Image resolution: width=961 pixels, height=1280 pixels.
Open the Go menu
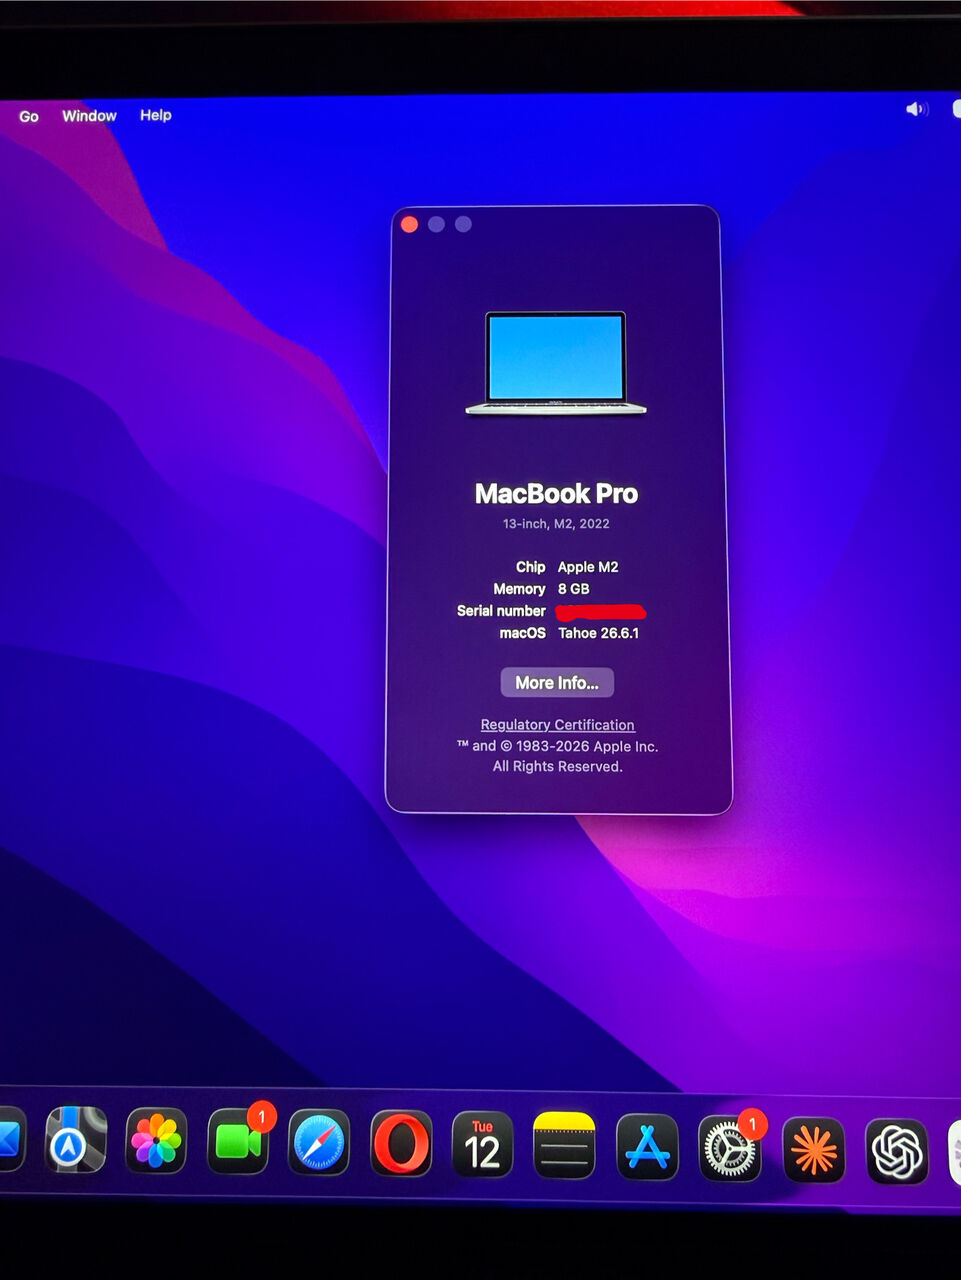[29, 116]
